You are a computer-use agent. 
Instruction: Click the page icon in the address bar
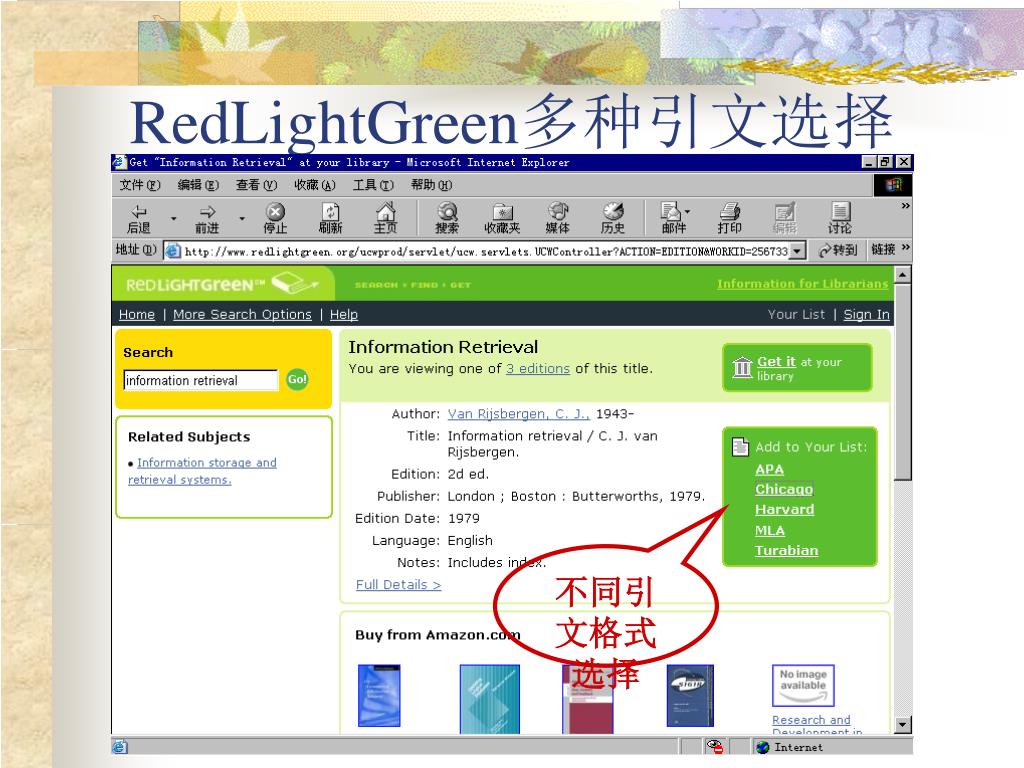(173, 251)
